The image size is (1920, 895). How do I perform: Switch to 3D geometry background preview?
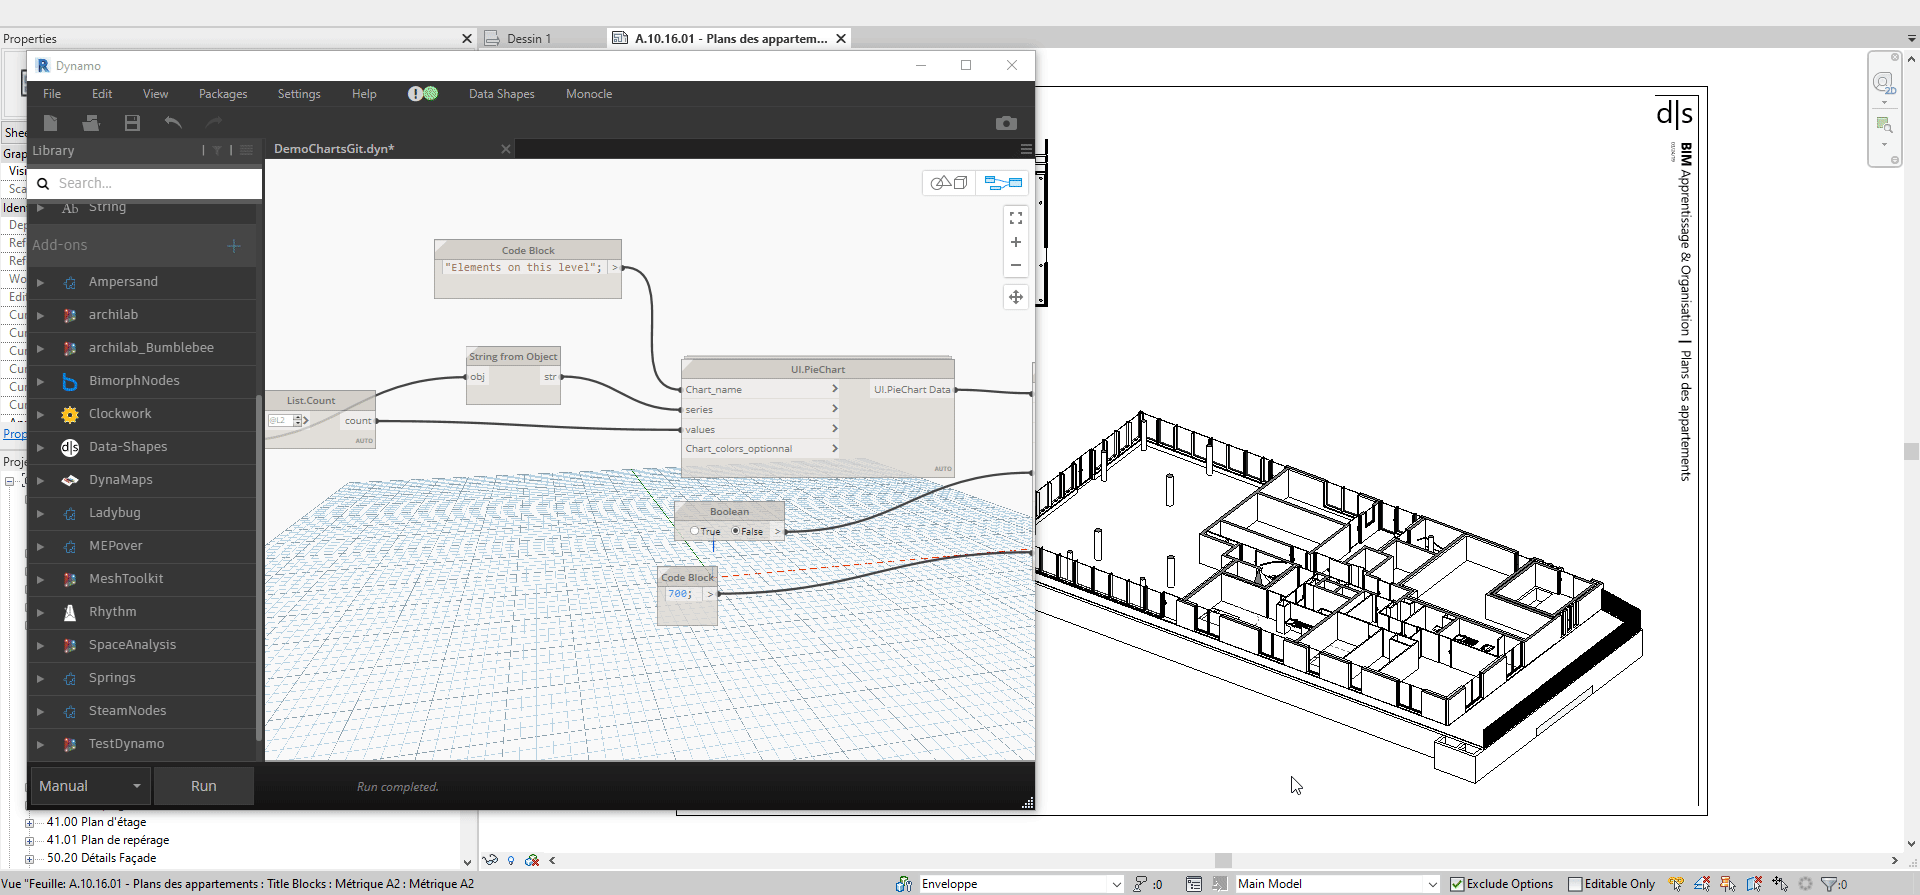(949, 183)
